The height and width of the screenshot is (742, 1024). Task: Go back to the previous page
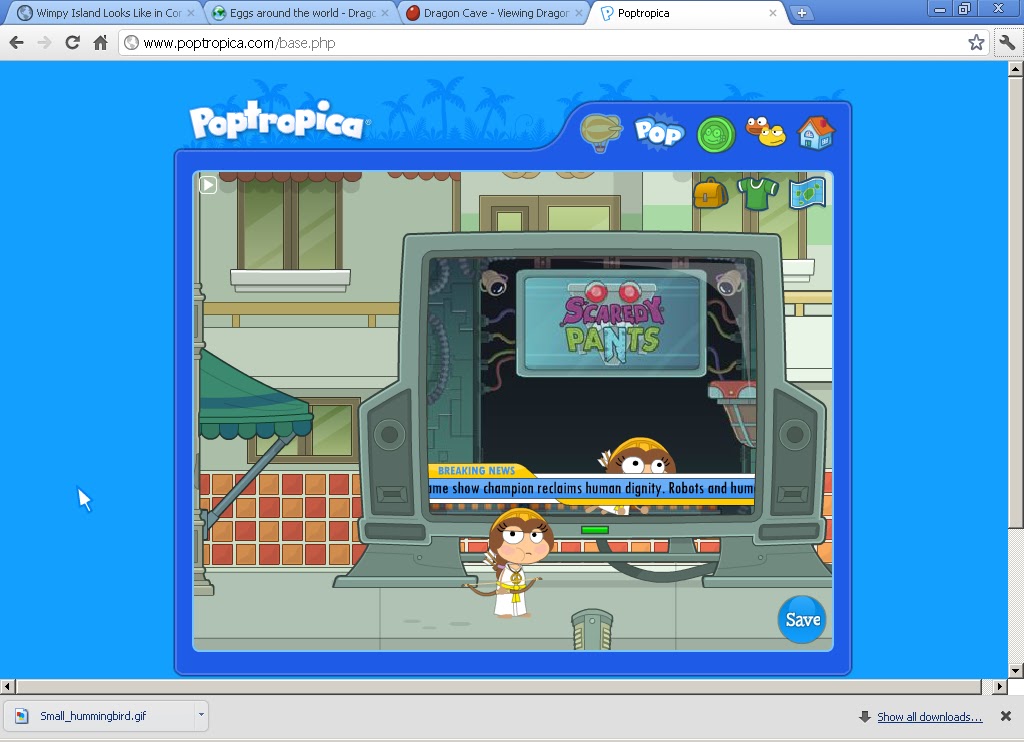point(17,42)
